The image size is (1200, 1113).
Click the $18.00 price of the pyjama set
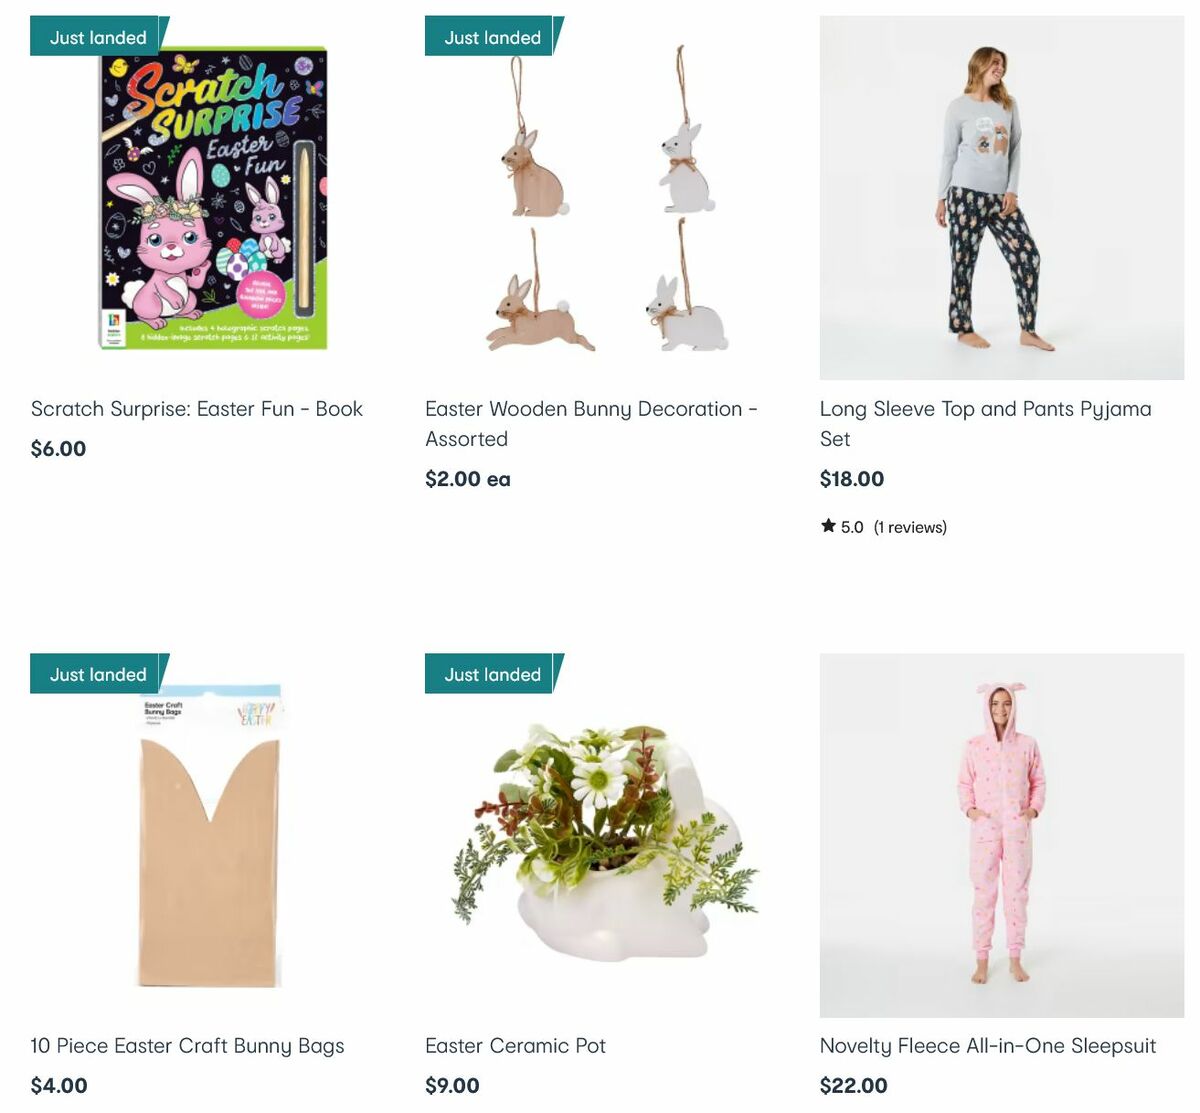(851, 479)
